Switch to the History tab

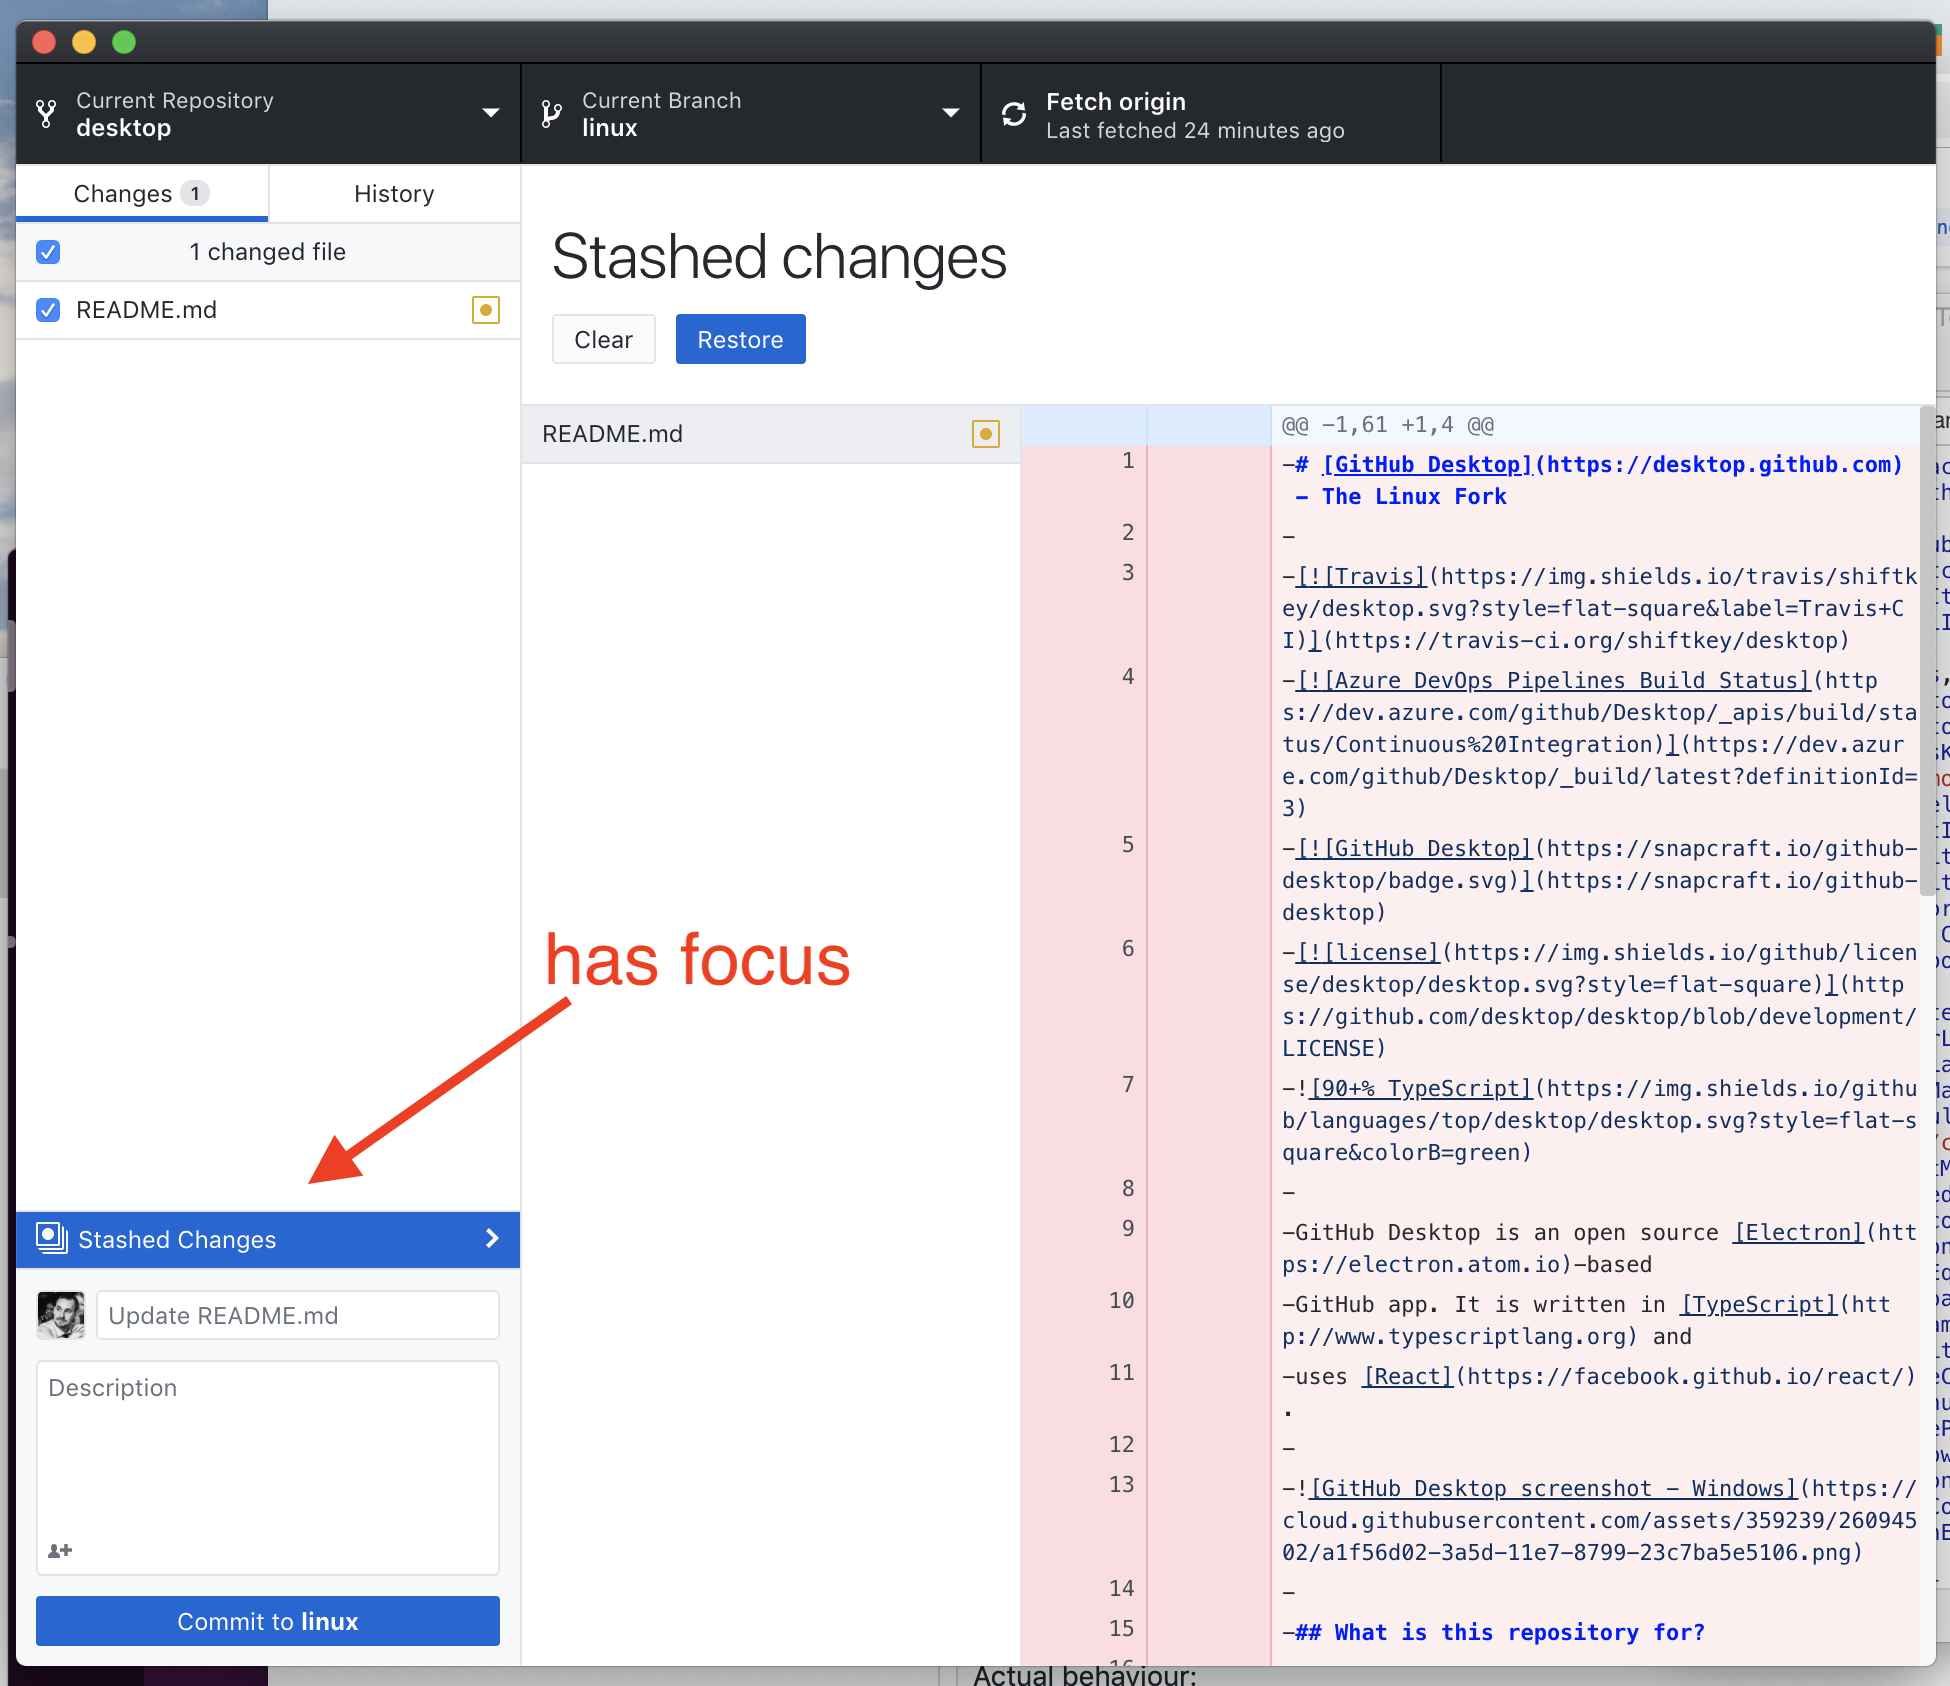[393, 193]
